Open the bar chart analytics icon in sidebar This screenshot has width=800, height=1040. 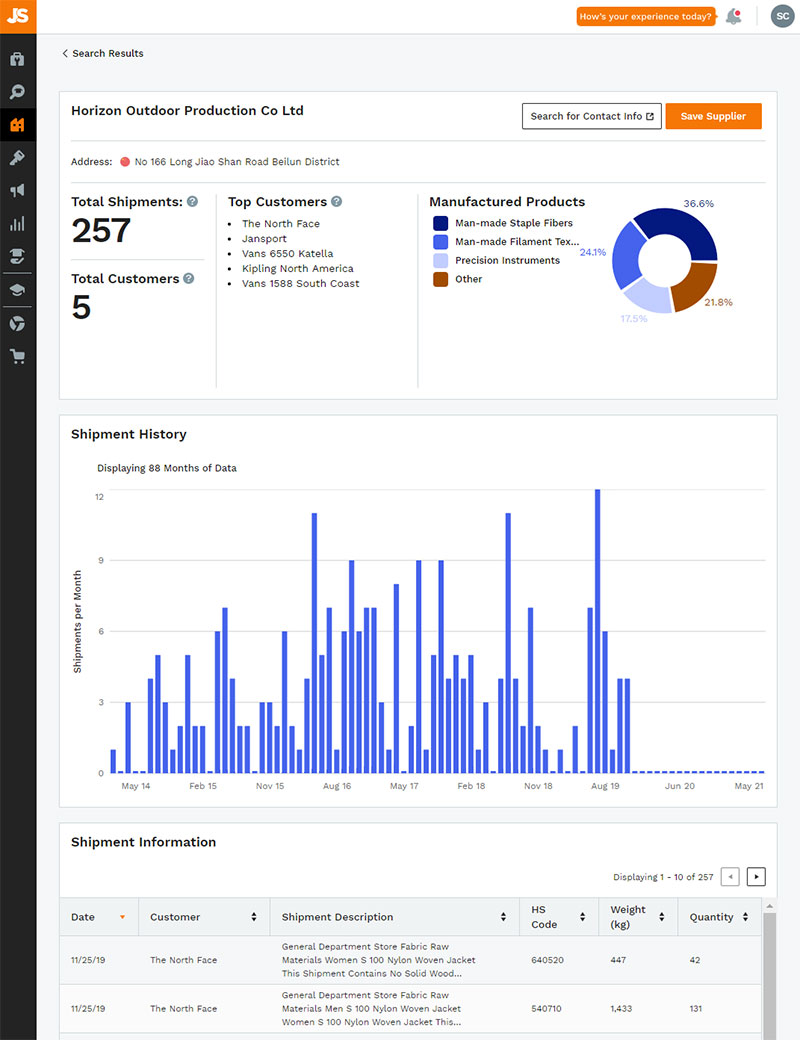tap(18, 224)
